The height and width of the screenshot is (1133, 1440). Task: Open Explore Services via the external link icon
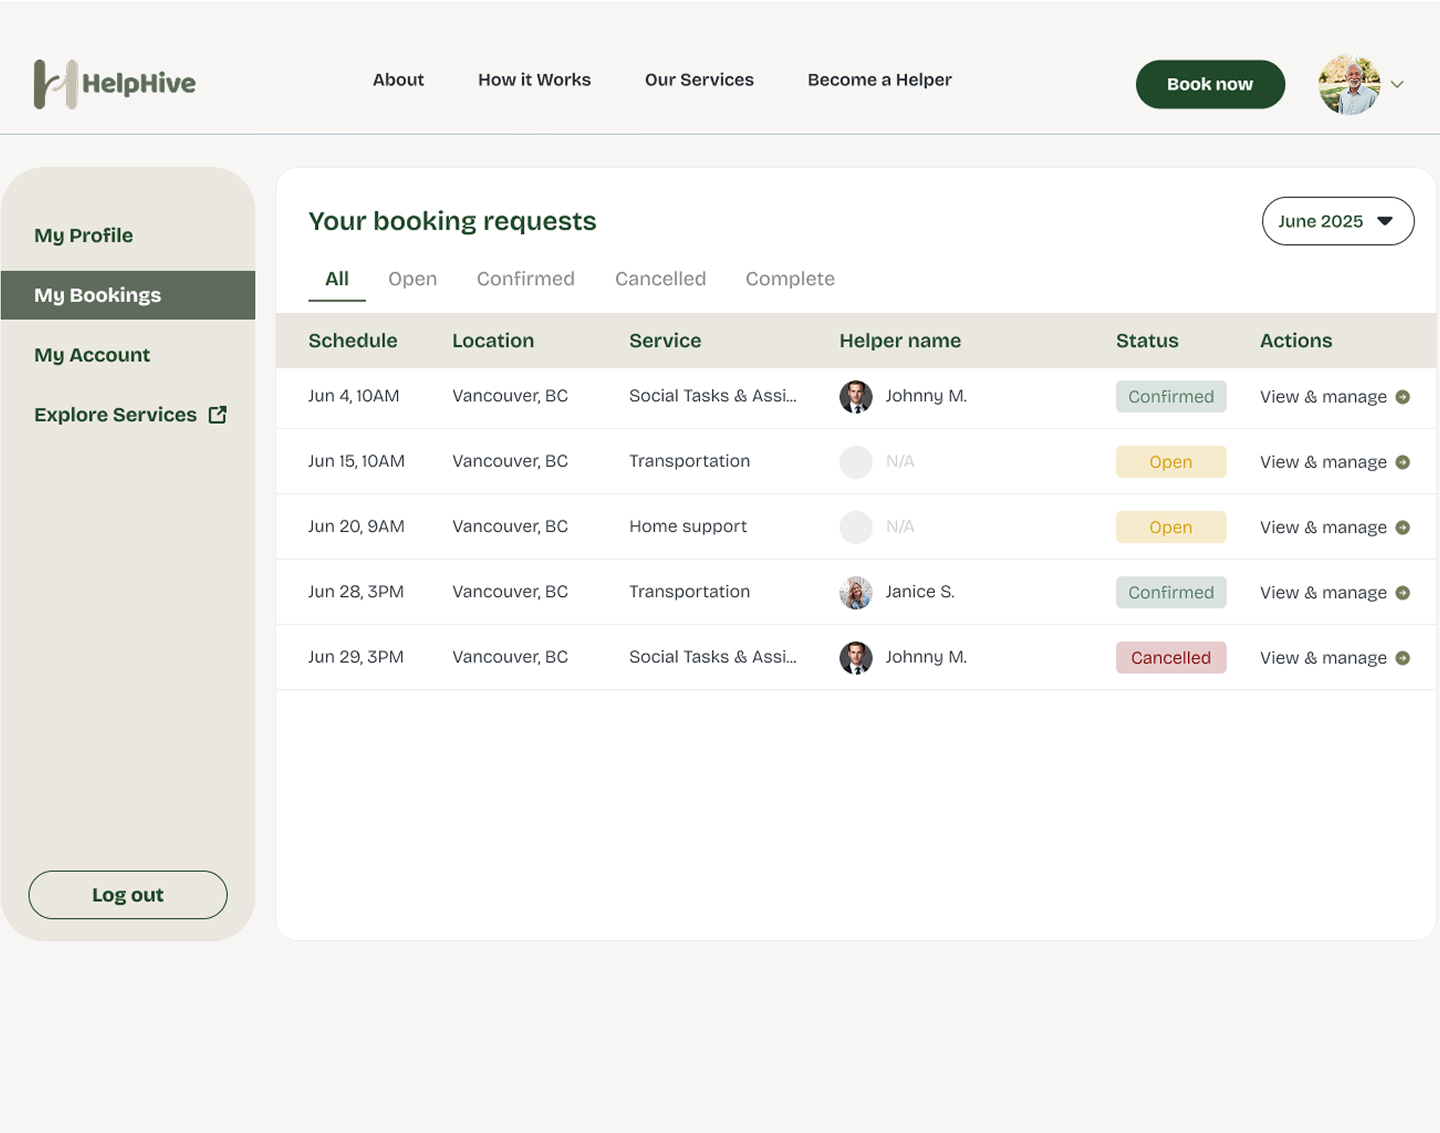(x=217, y=414)
